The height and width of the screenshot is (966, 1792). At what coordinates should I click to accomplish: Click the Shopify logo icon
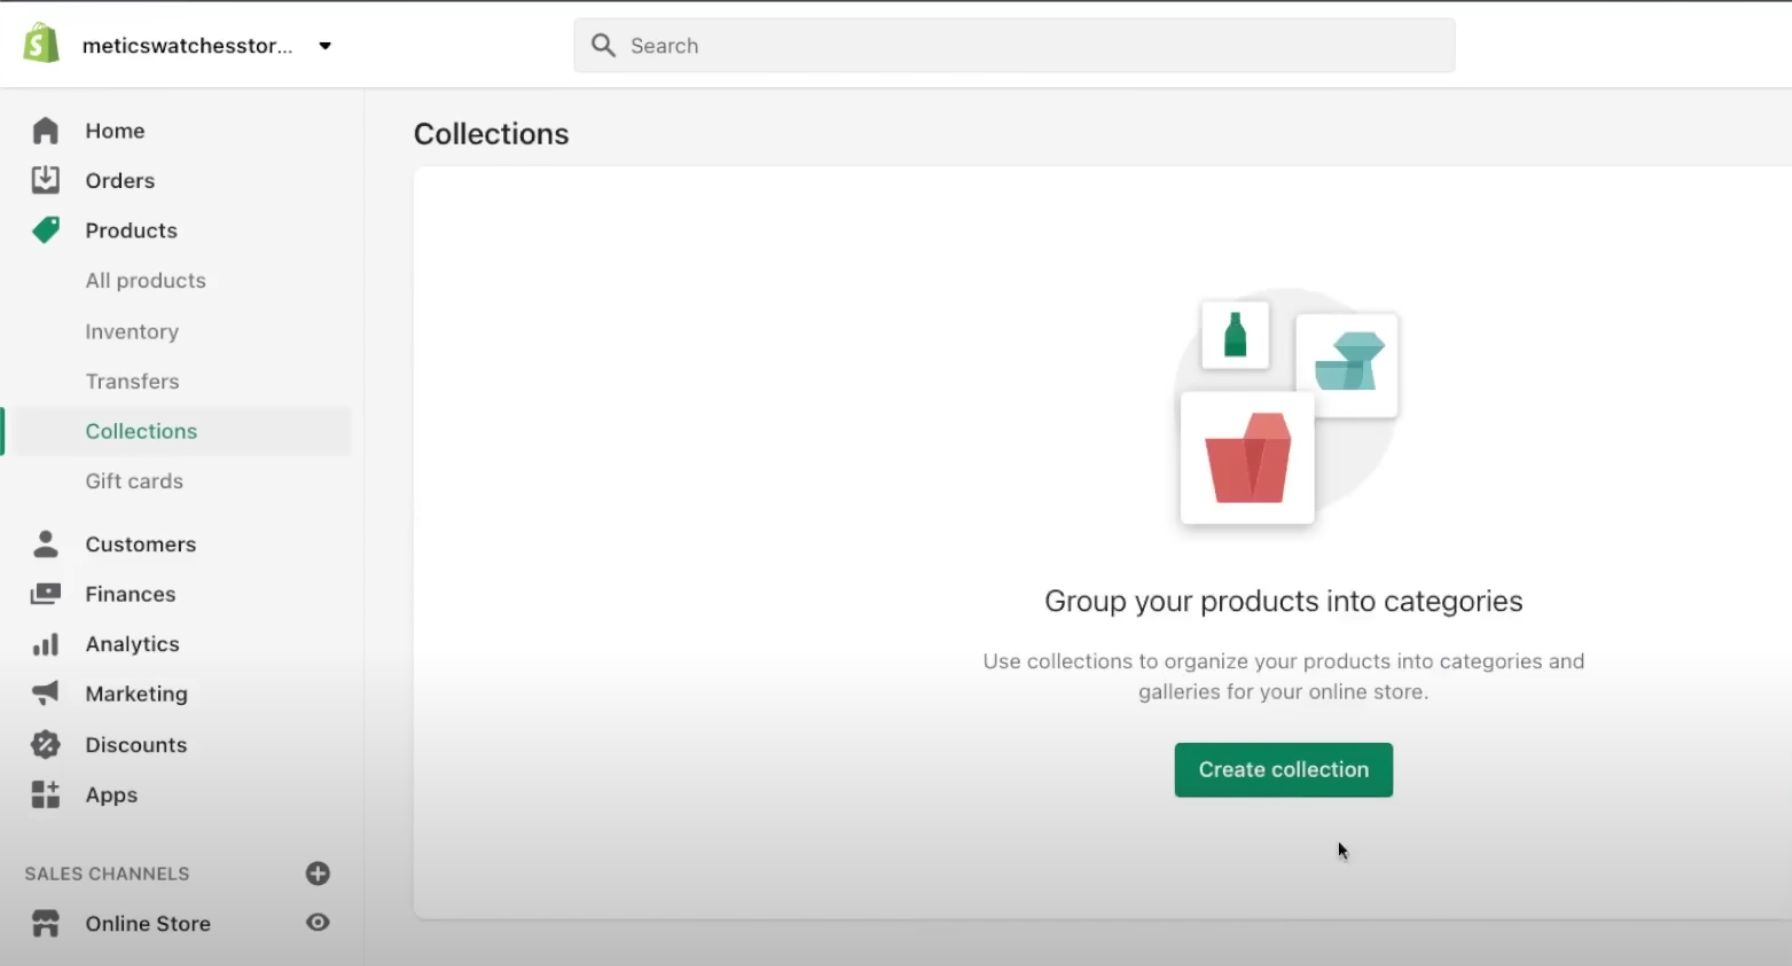41,44
